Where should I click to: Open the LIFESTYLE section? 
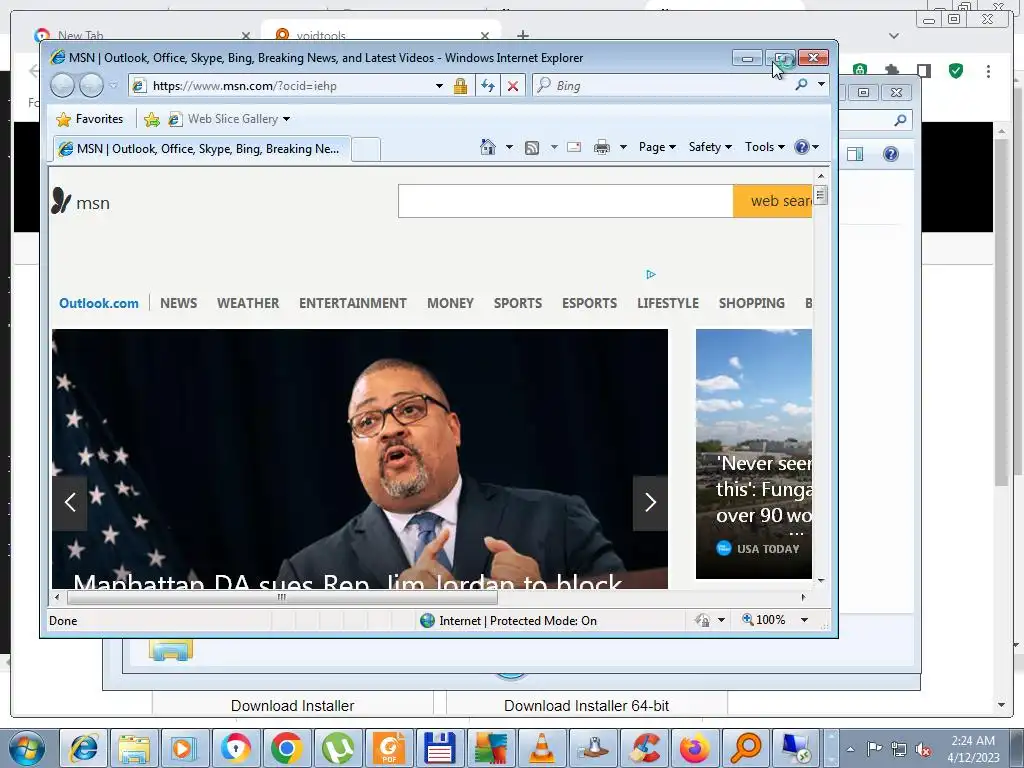pos(668,303)
